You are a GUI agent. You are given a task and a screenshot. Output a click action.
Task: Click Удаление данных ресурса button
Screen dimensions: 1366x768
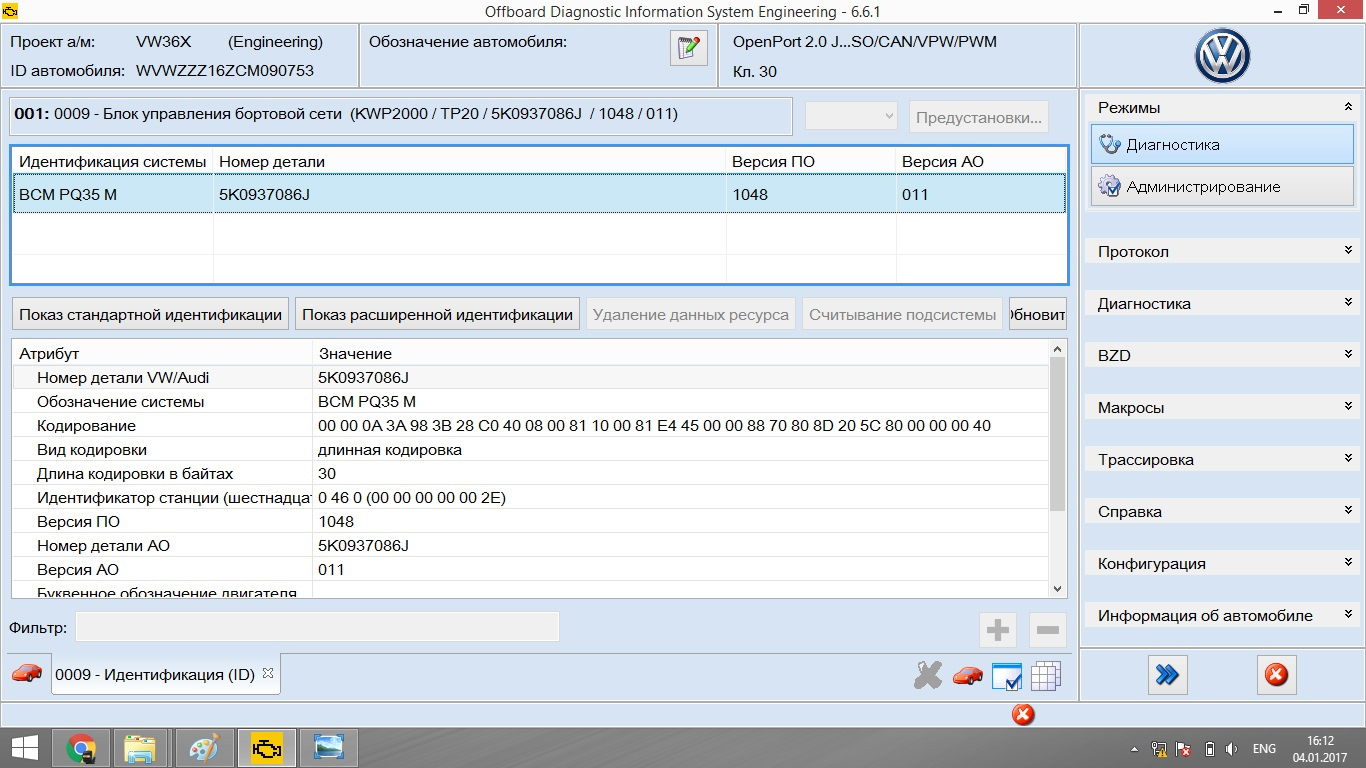pyautogui.click(x=690, y=314)
